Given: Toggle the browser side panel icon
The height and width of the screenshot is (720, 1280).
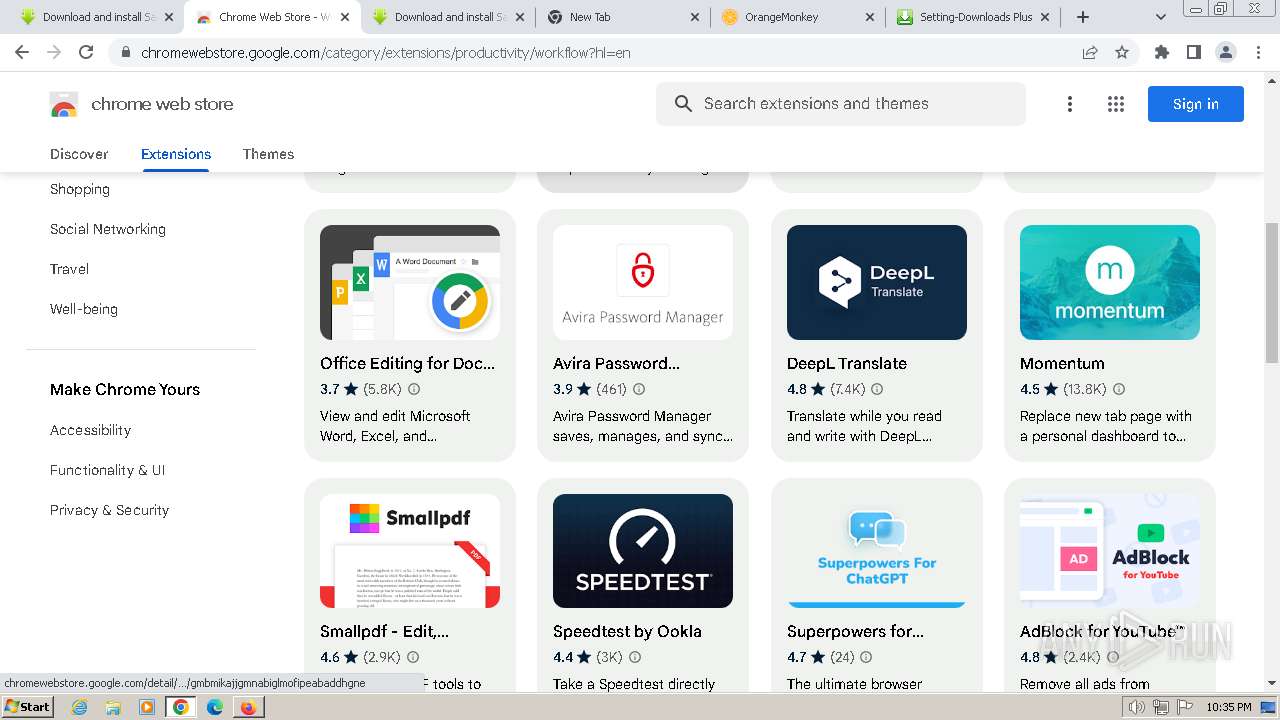Looking at the screenshot, I should (1193, 52).
